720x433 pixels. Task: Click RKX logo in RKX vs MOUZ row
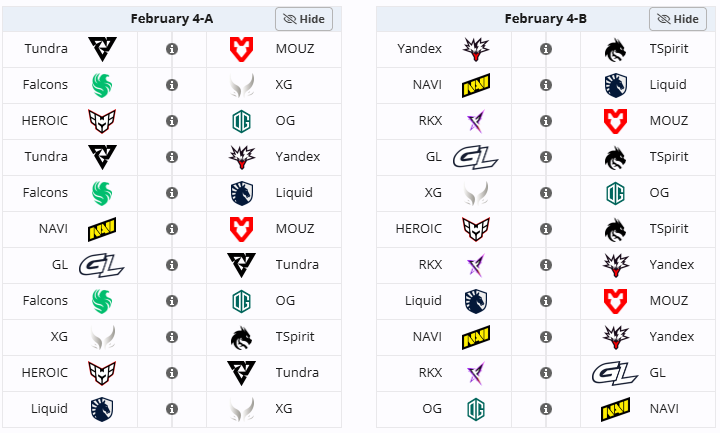[476, 121]
